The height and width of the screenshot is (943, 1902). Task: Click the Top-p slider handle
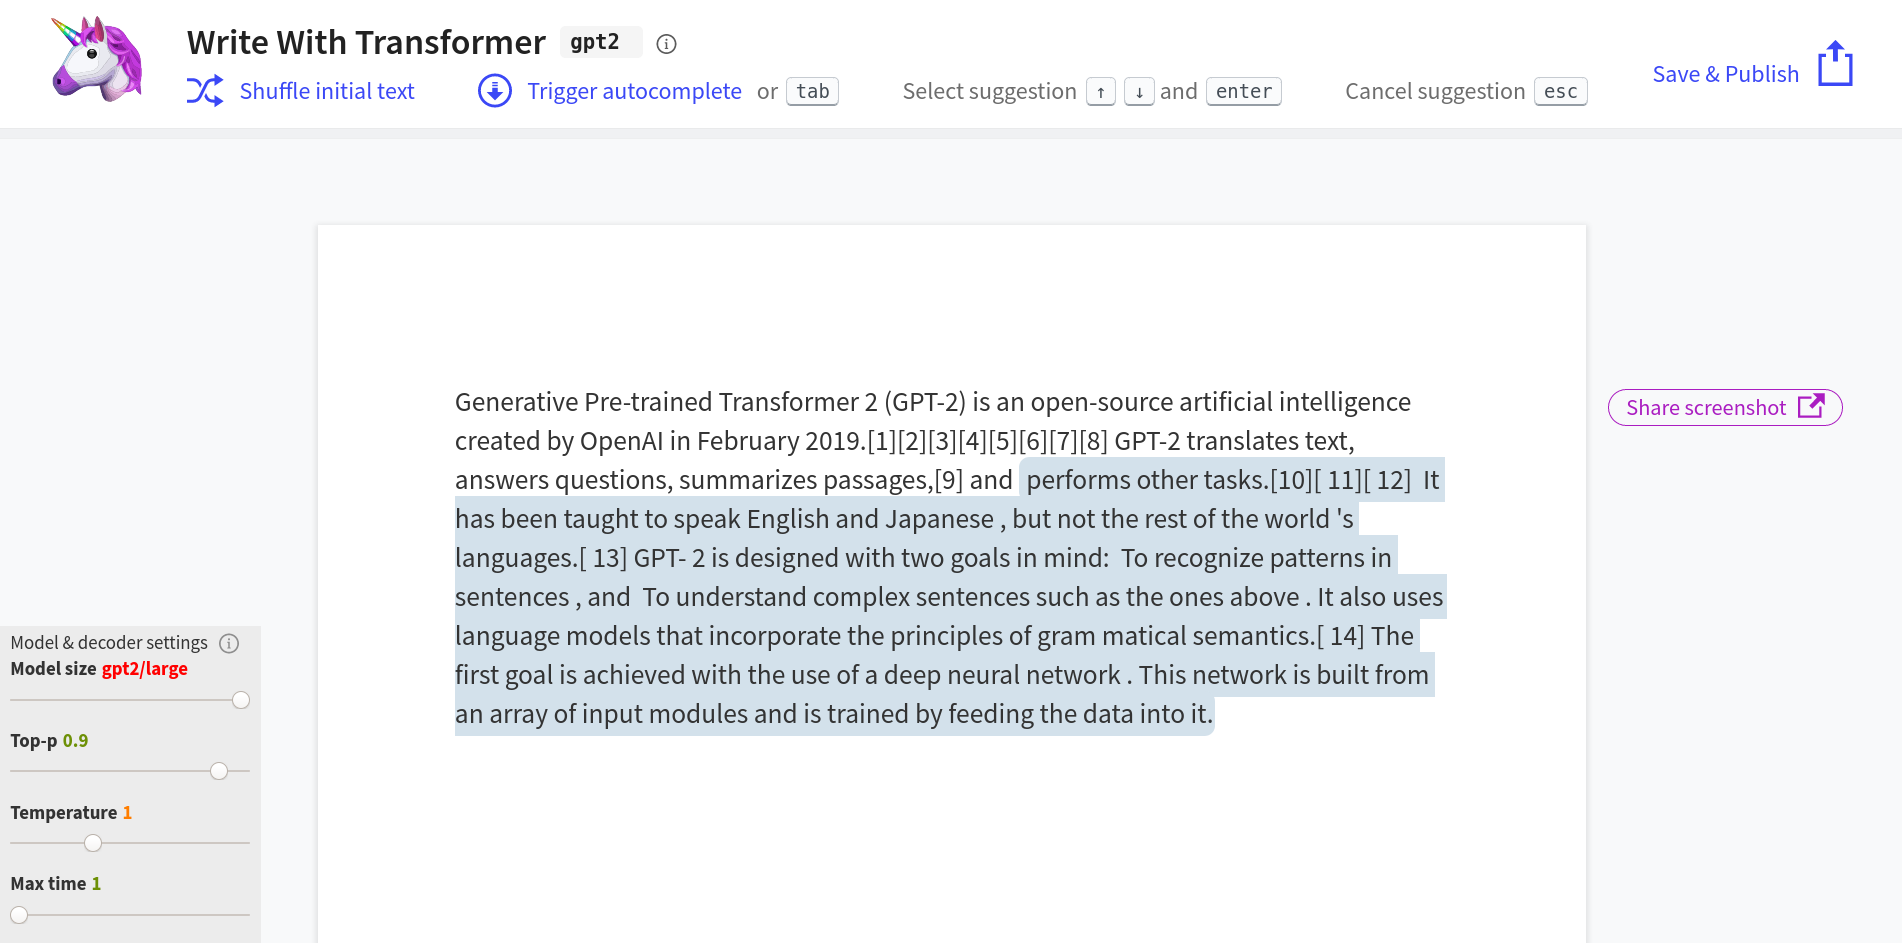[219, 771]
